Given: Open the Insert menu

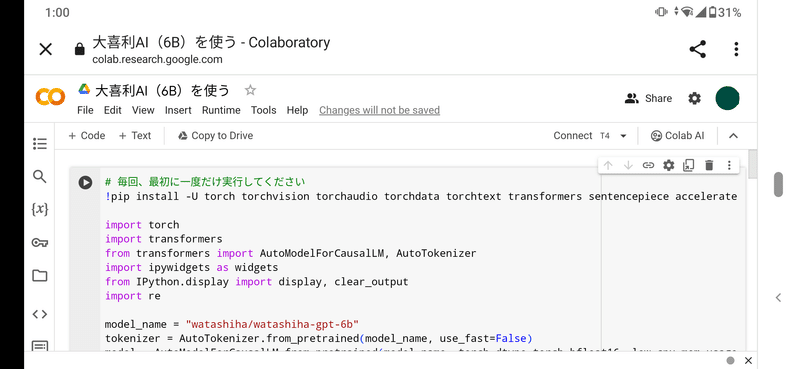Looking at the screenshot, I should pos(178,110).
